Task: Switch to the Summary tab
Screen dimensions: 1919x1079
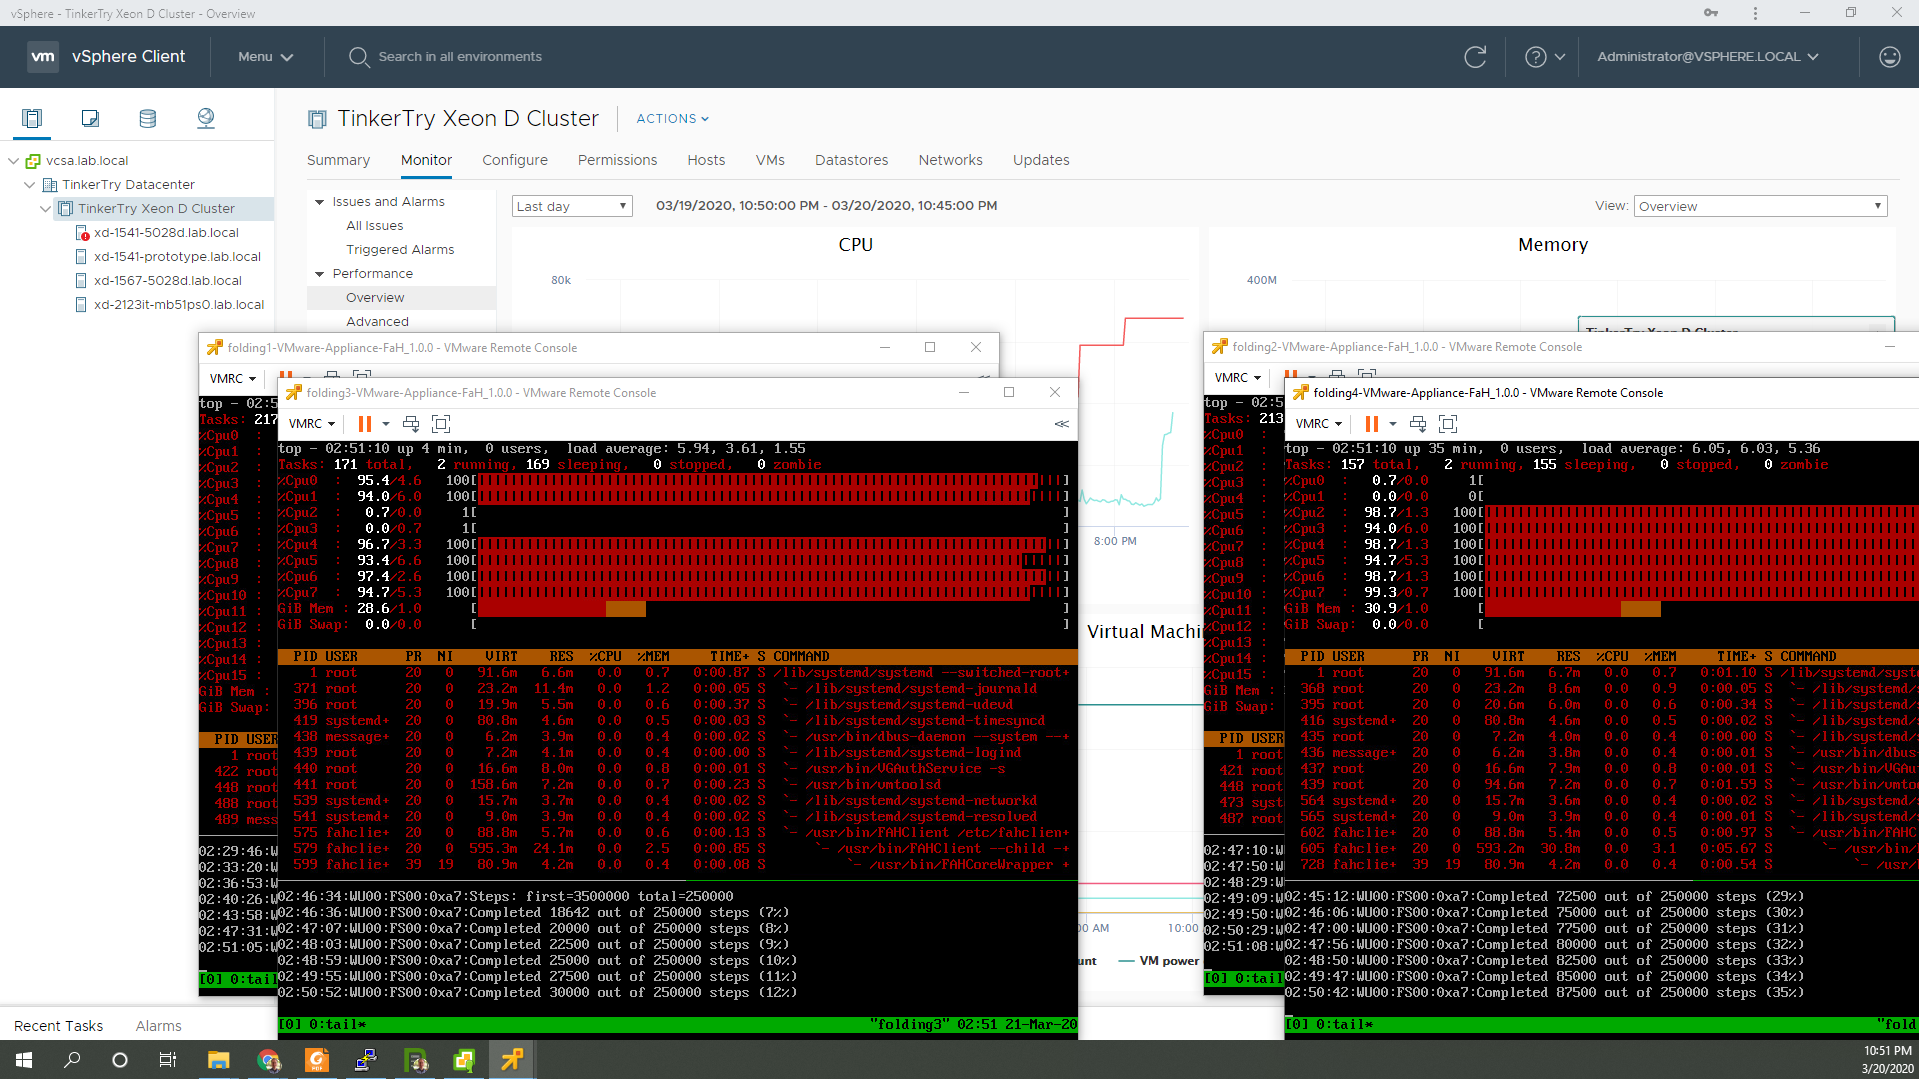Action: pyautogui.click(x=338, y=160)
